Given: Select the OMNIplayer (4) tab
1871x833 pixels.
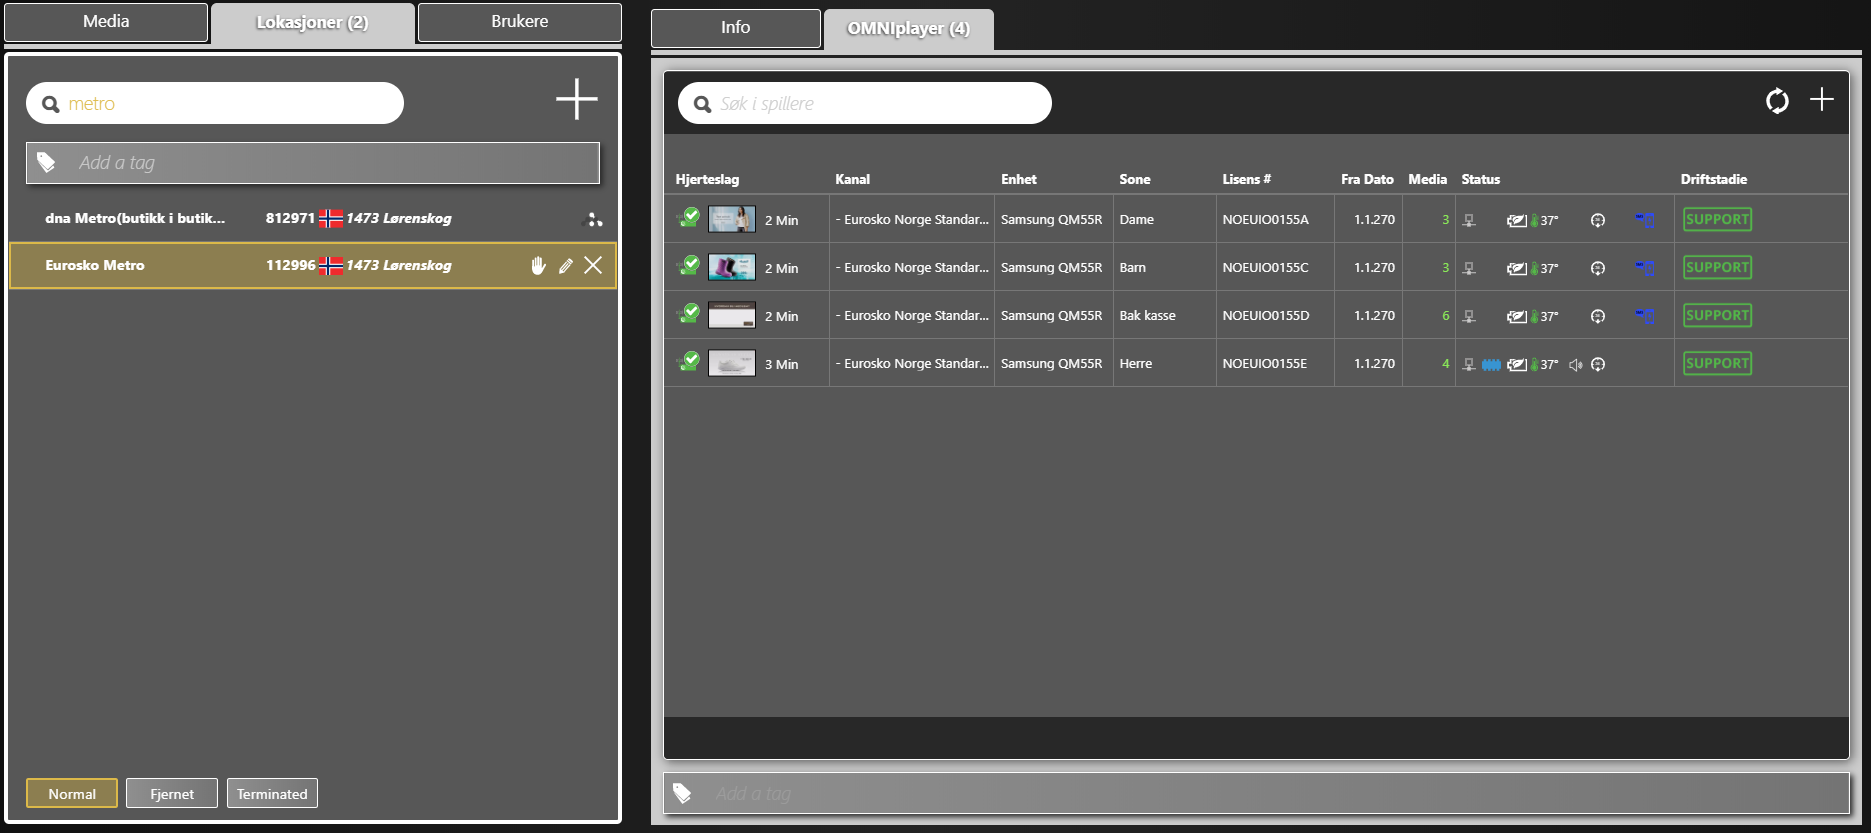Looking at the screenshot, I should (x=908, y=29).
